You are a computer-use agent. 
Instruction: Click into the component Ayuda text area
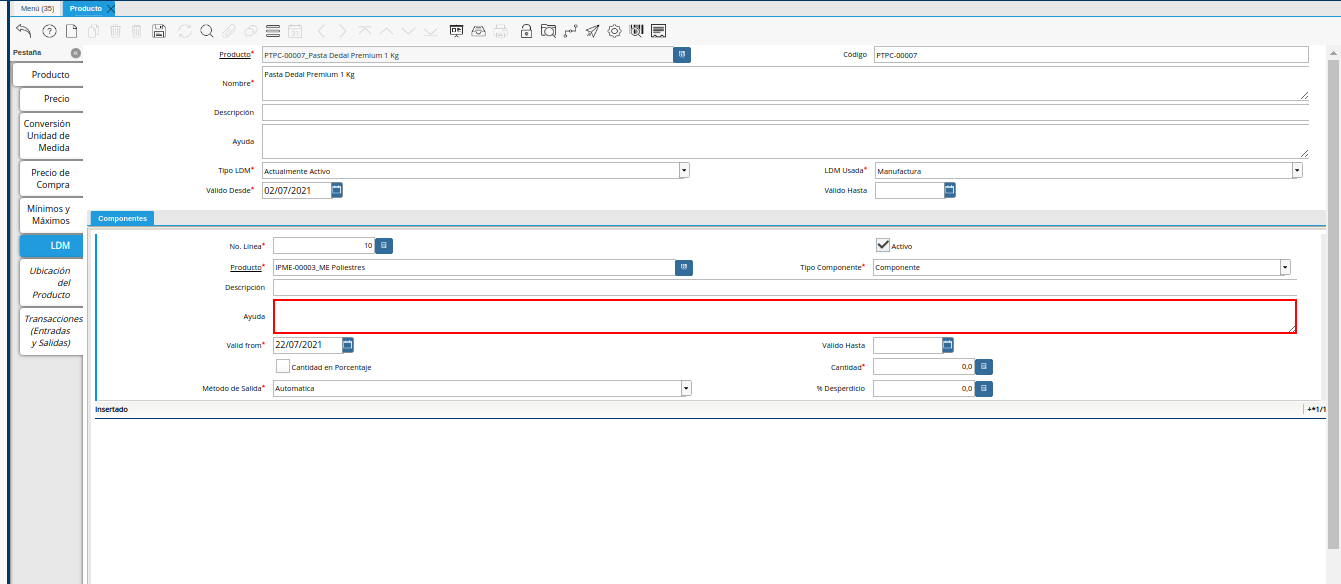pyautogui.click(x=785, y=316)
